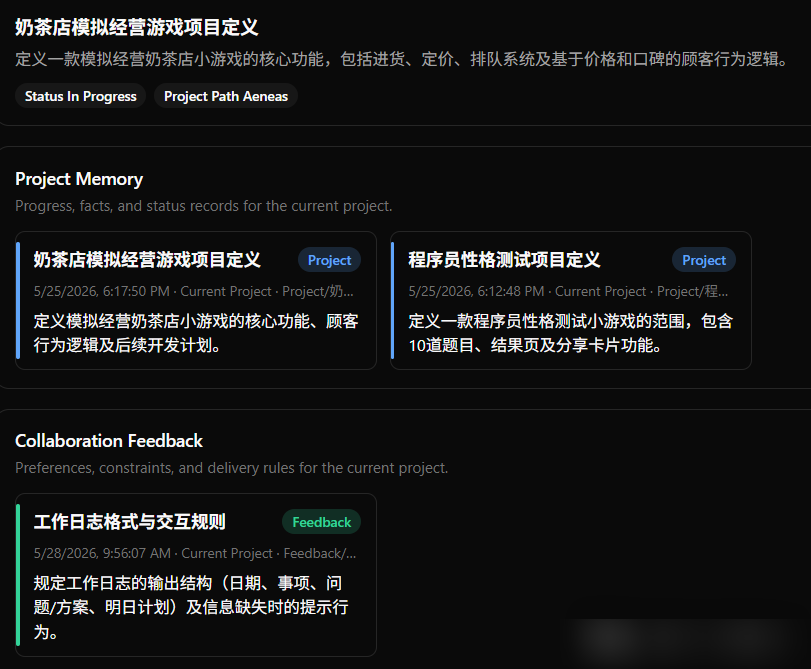Click the Project tag on the 奶茶店 card
The width and height of the screenshot is (811, 669).
329,260
